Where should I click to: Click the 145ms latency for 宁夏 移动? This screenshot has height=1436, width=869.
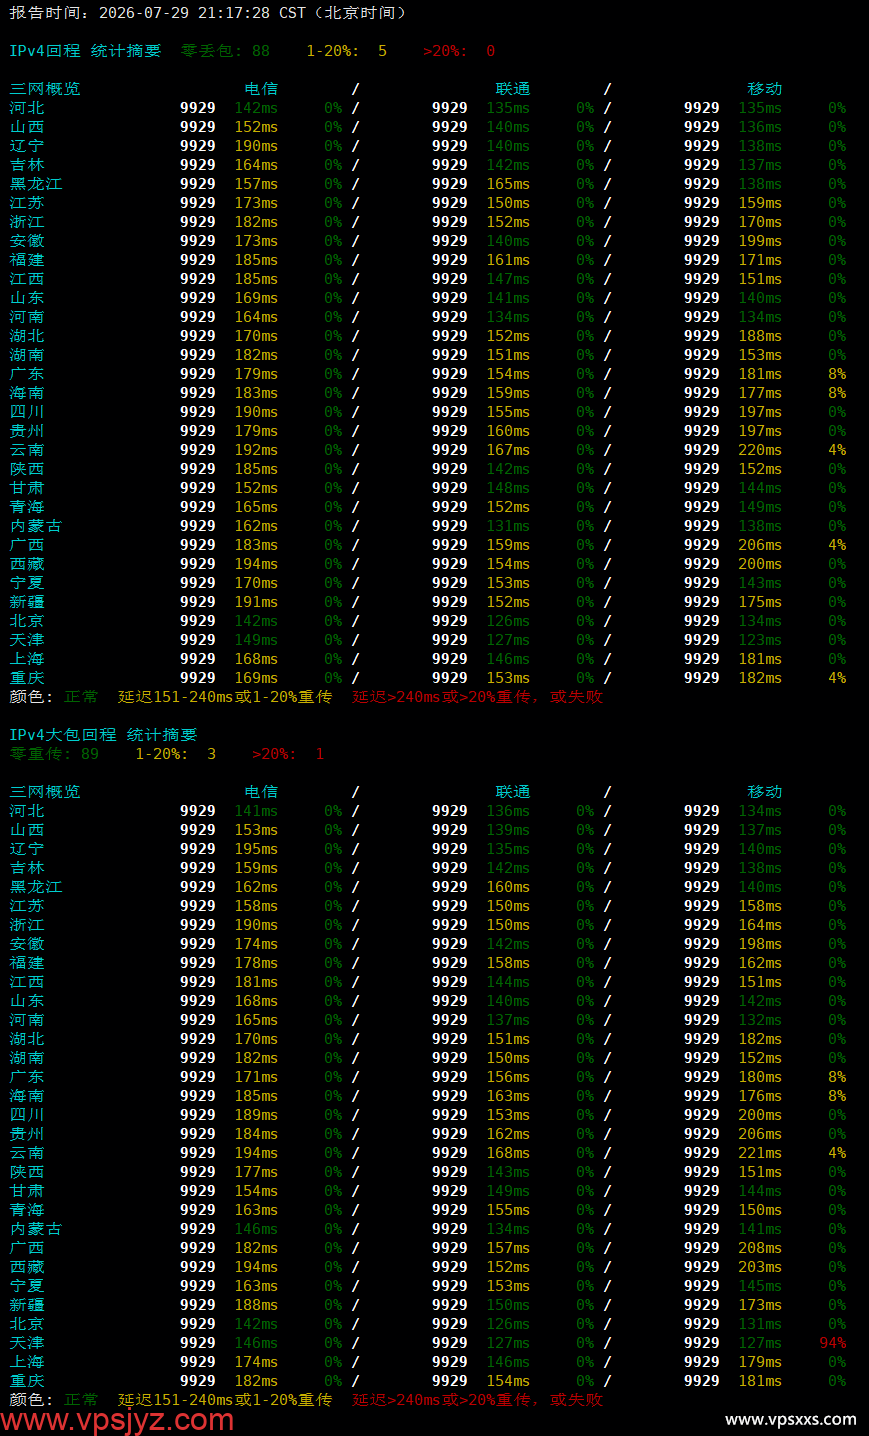click(x=760, y=1286)
